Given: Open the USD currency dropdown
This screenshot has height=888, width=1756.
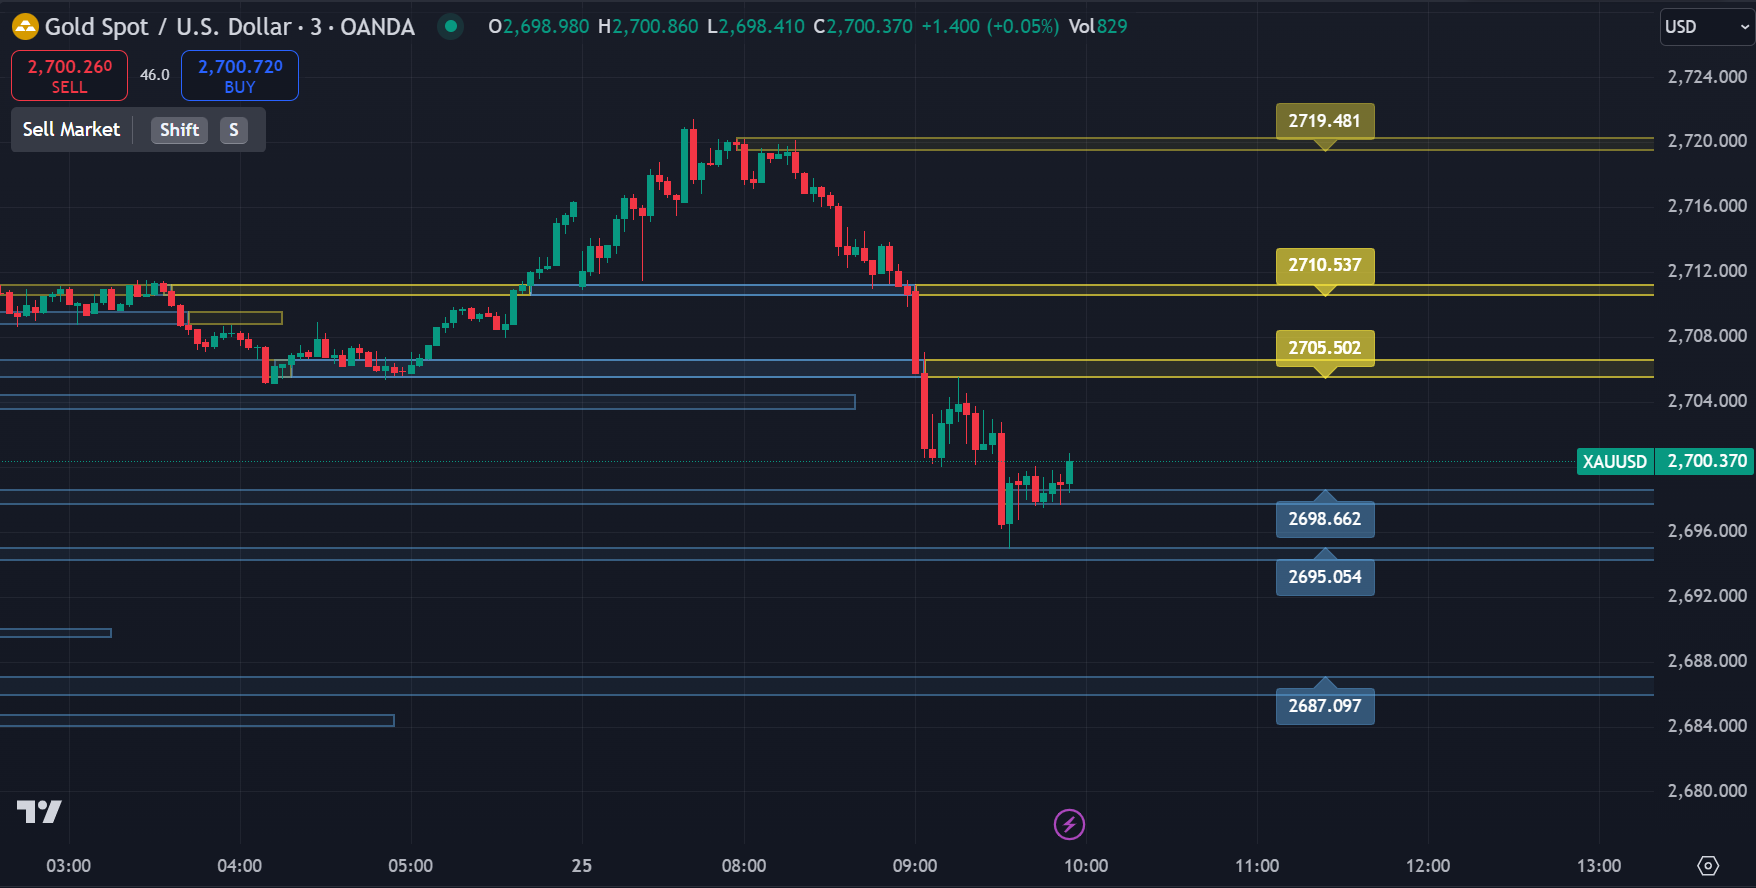Looking at the screenshot, I should (x=1707, y=27).
